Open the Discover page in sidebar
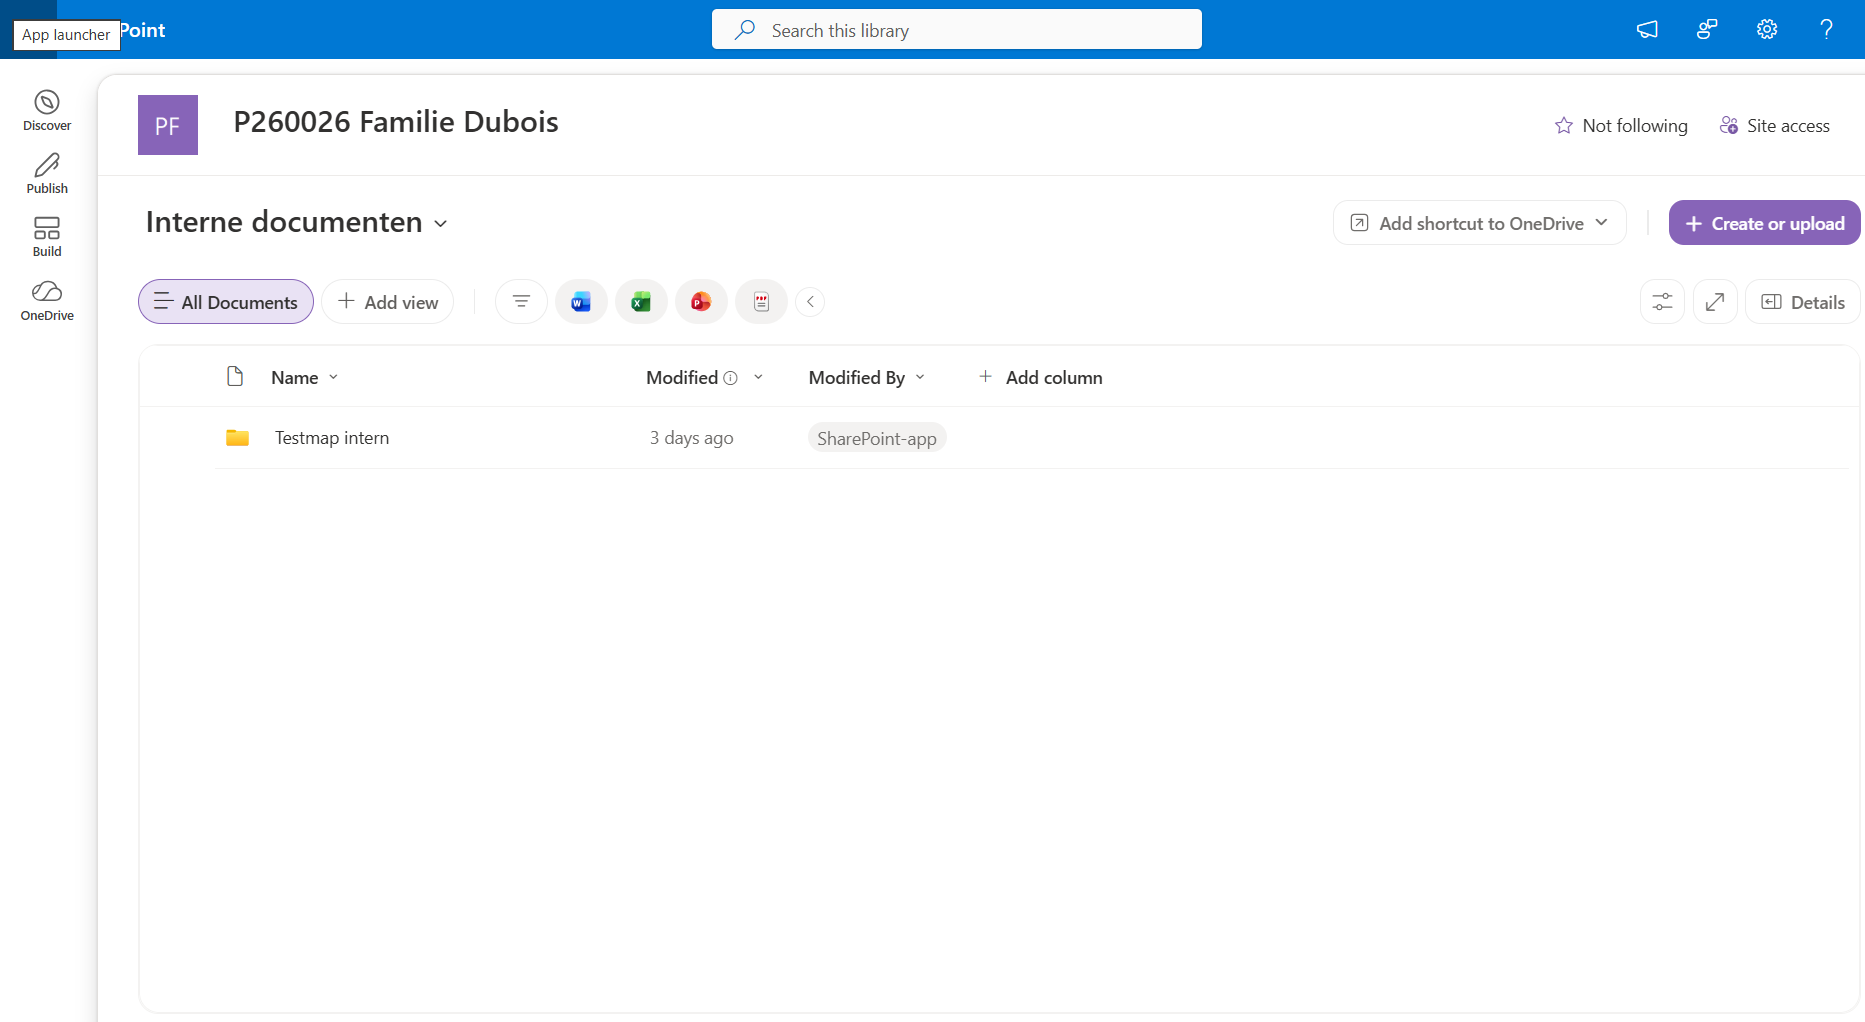Screen dimensions: 1865x1022 click(x=47, y=110)
